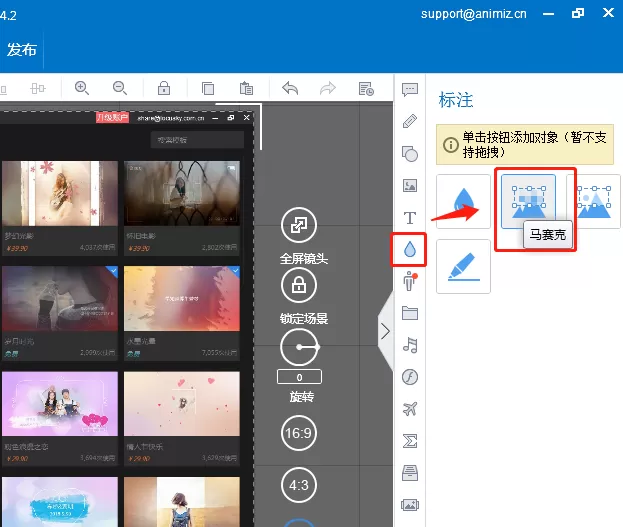Click the rotation dial control
Viewport: 623px width, 527px height.
click(300, 347)
